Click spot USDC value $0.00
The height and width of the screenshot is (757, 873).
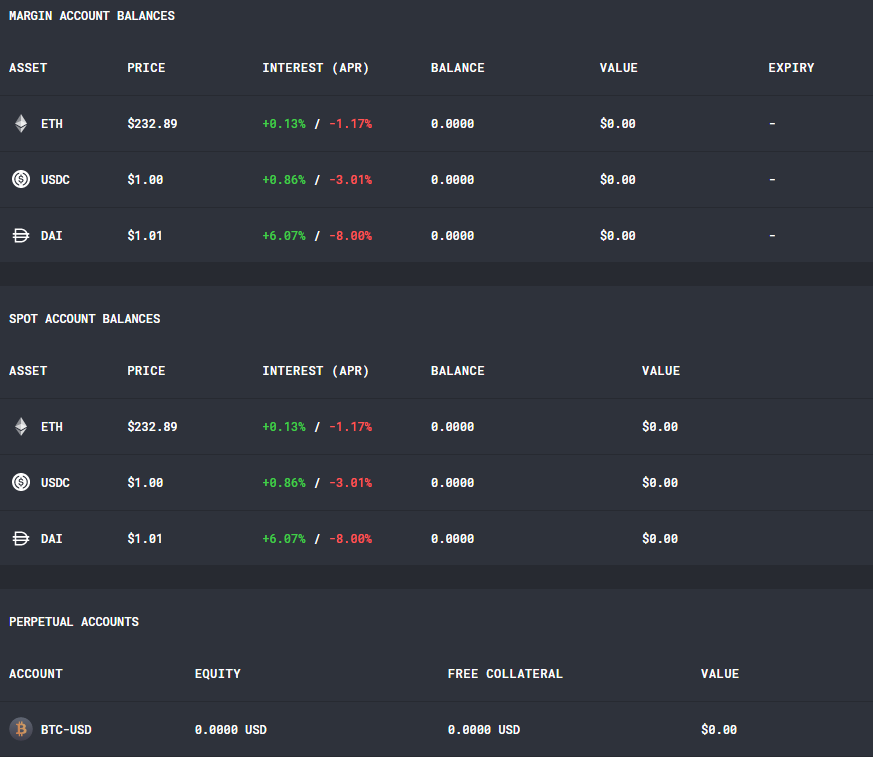660,482
